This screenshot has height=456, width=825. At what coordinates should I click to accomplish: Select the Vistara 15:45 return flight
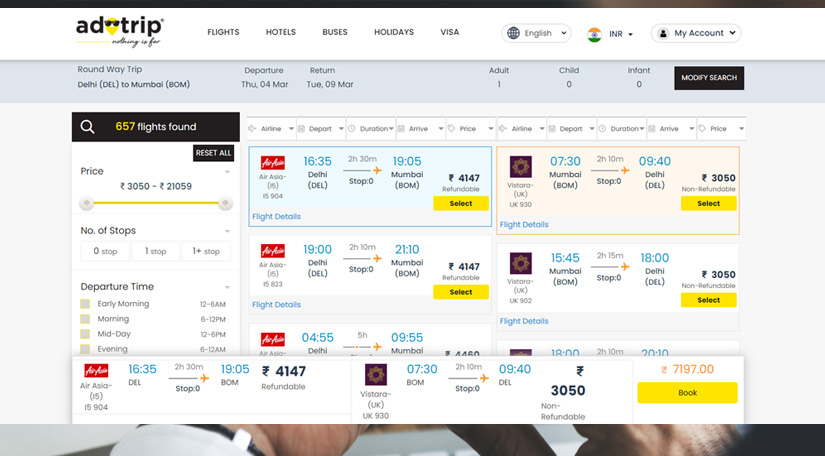[708, 300]
